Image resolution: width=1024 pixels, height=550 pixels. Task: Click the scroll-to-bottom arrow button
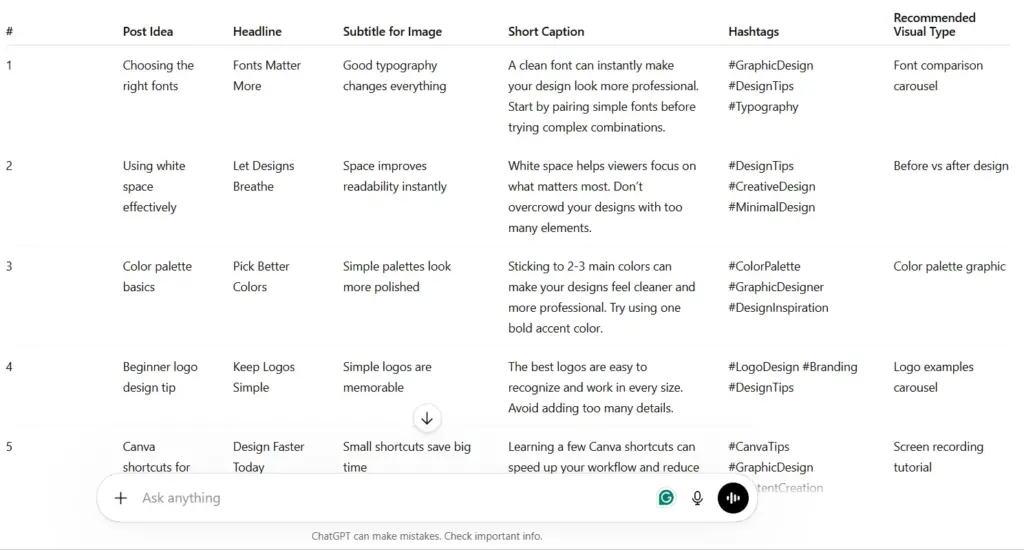(x=426, y=419)
